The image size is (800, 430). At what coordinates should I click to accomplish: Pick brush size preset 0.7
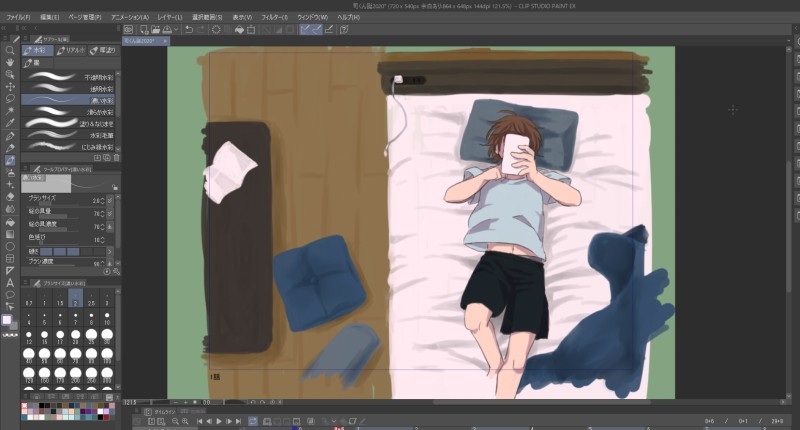point(29,298)
